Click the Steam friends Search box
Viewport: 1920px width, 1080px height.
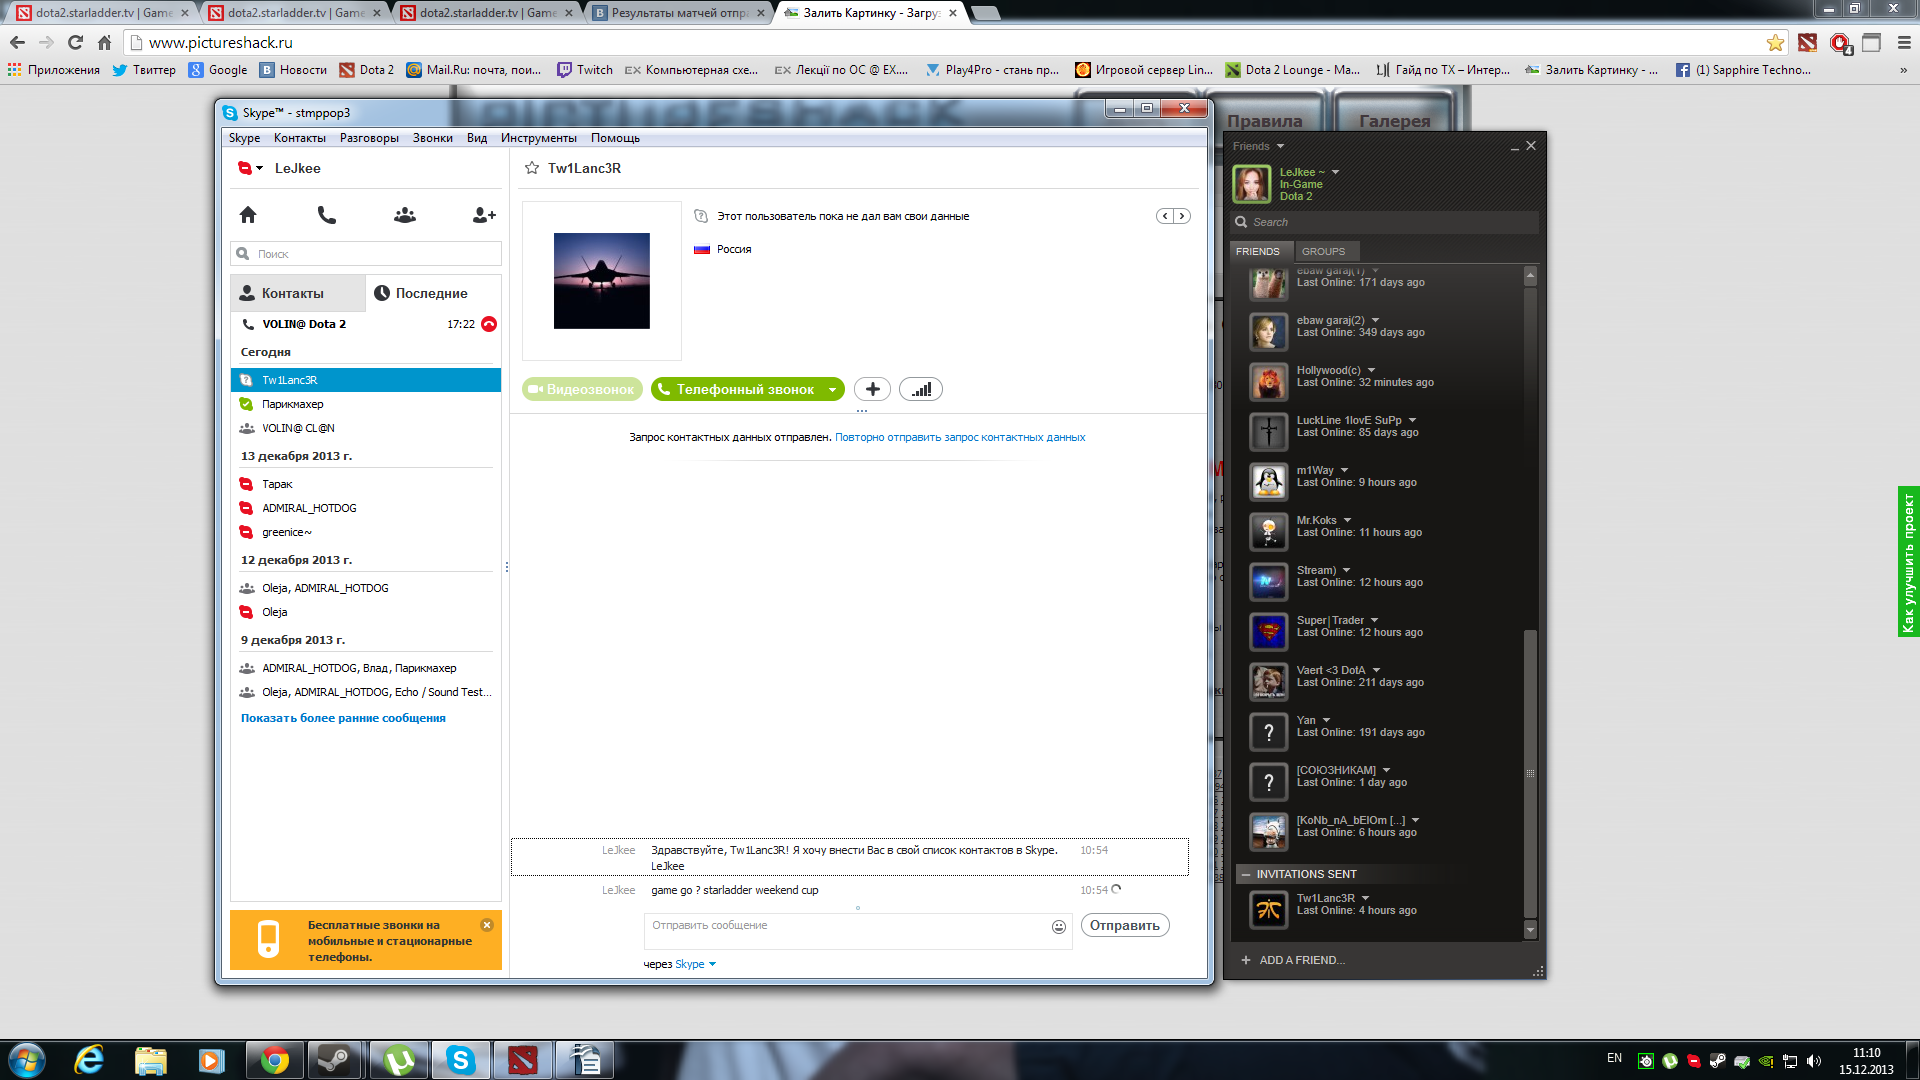click(x=1385, y=222)
